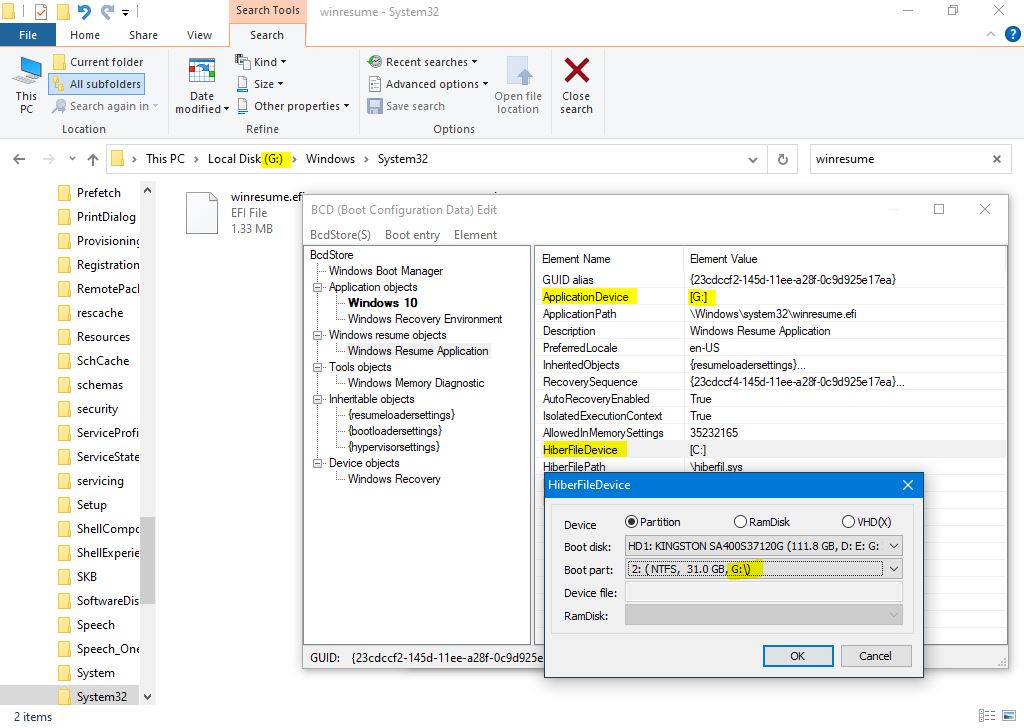Click the Device file input field
This screenshot has height=728, width=1024.
click(763, 593)
